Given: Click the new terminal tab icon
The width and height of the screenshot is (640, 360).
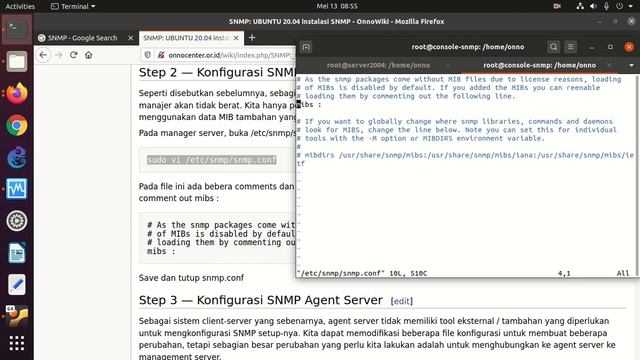Looking at the screenshot, I should pyautogui.click(x=306, y=47).
